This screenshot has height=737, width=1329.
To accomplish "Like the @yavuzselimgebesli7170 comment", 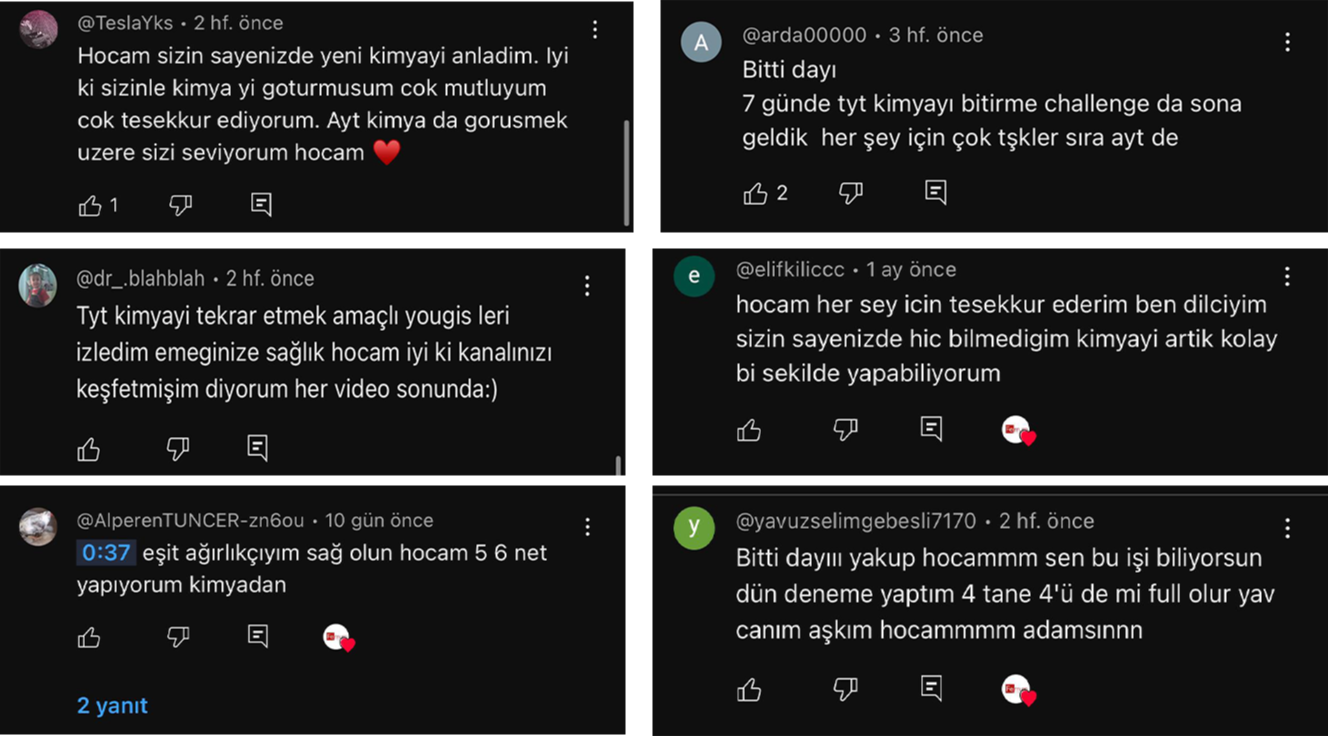I will [749, 689].
